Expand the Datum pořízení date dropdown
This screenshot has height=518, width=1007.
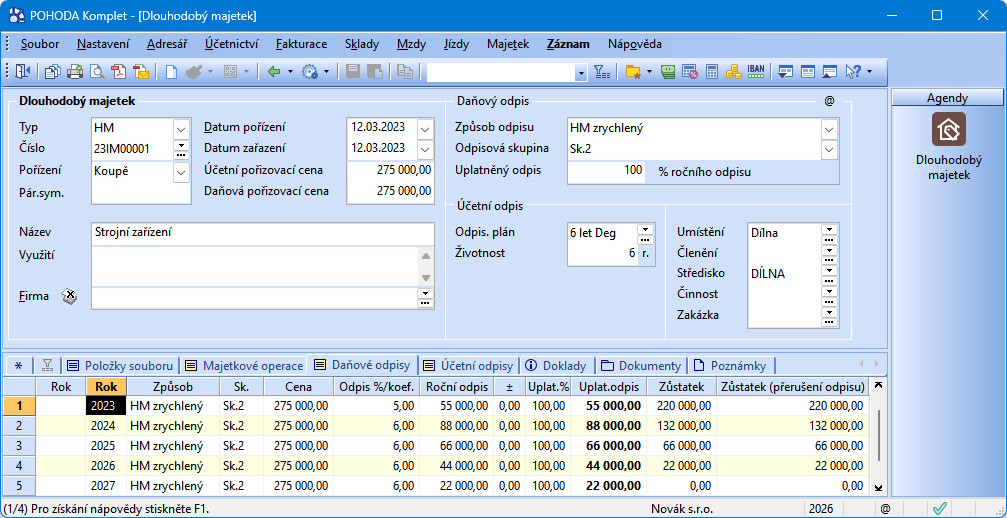pos(425,128)
